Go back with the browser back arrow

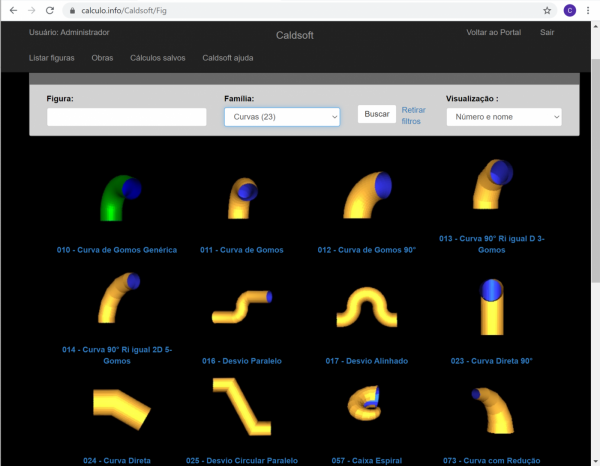13,10
